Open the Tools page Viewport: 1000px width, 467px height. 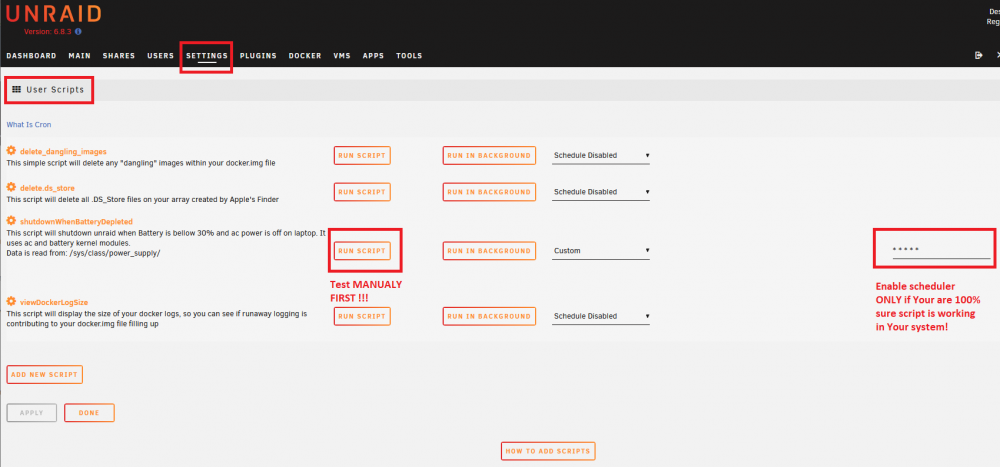(x=409, y=56)
